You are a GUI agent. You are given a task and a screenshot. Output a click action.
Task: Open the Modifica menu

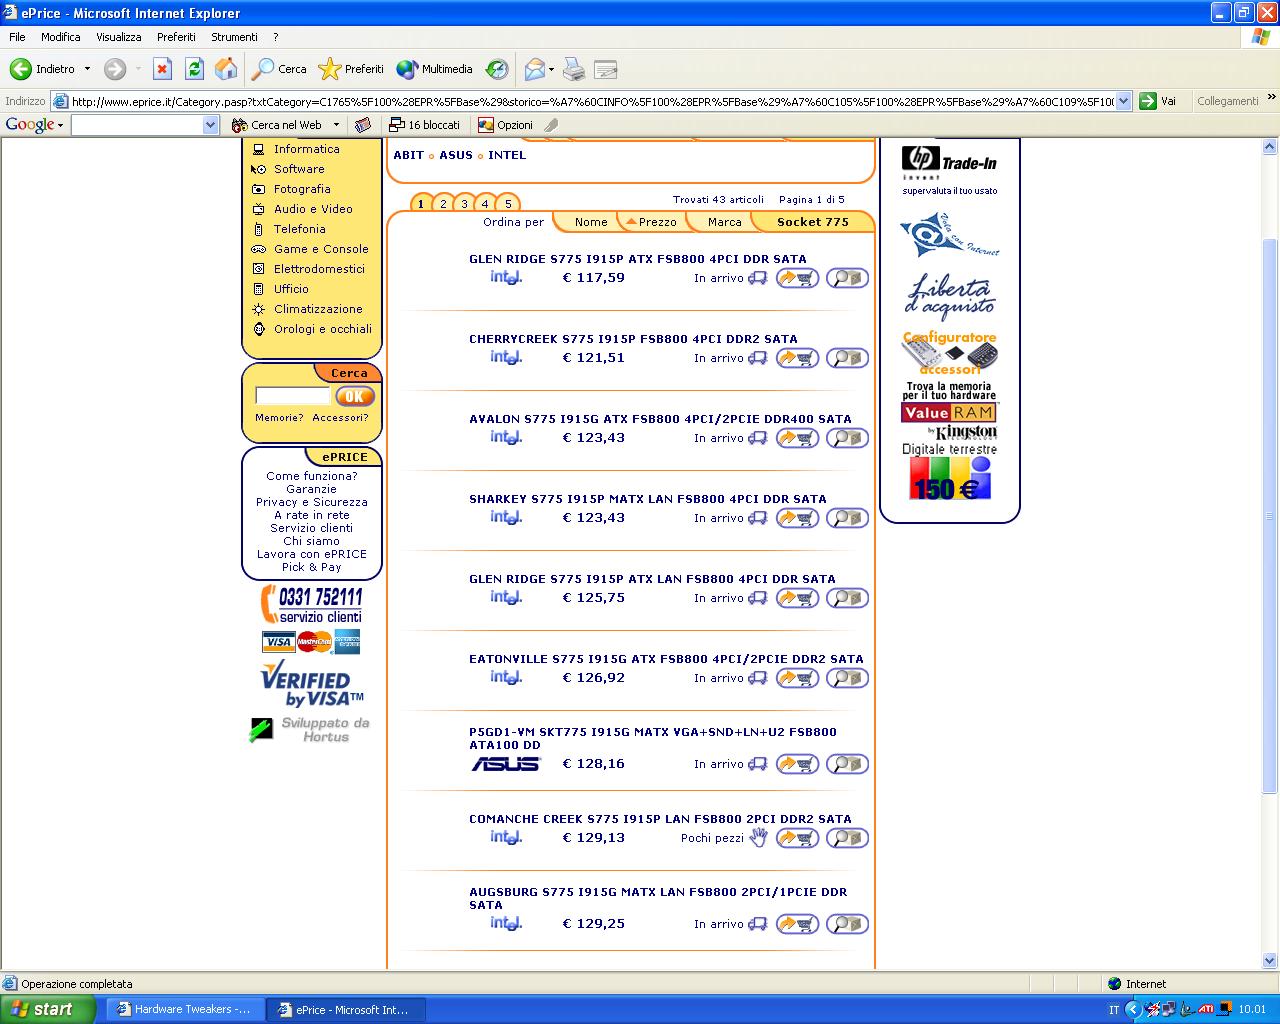[61, 37]
